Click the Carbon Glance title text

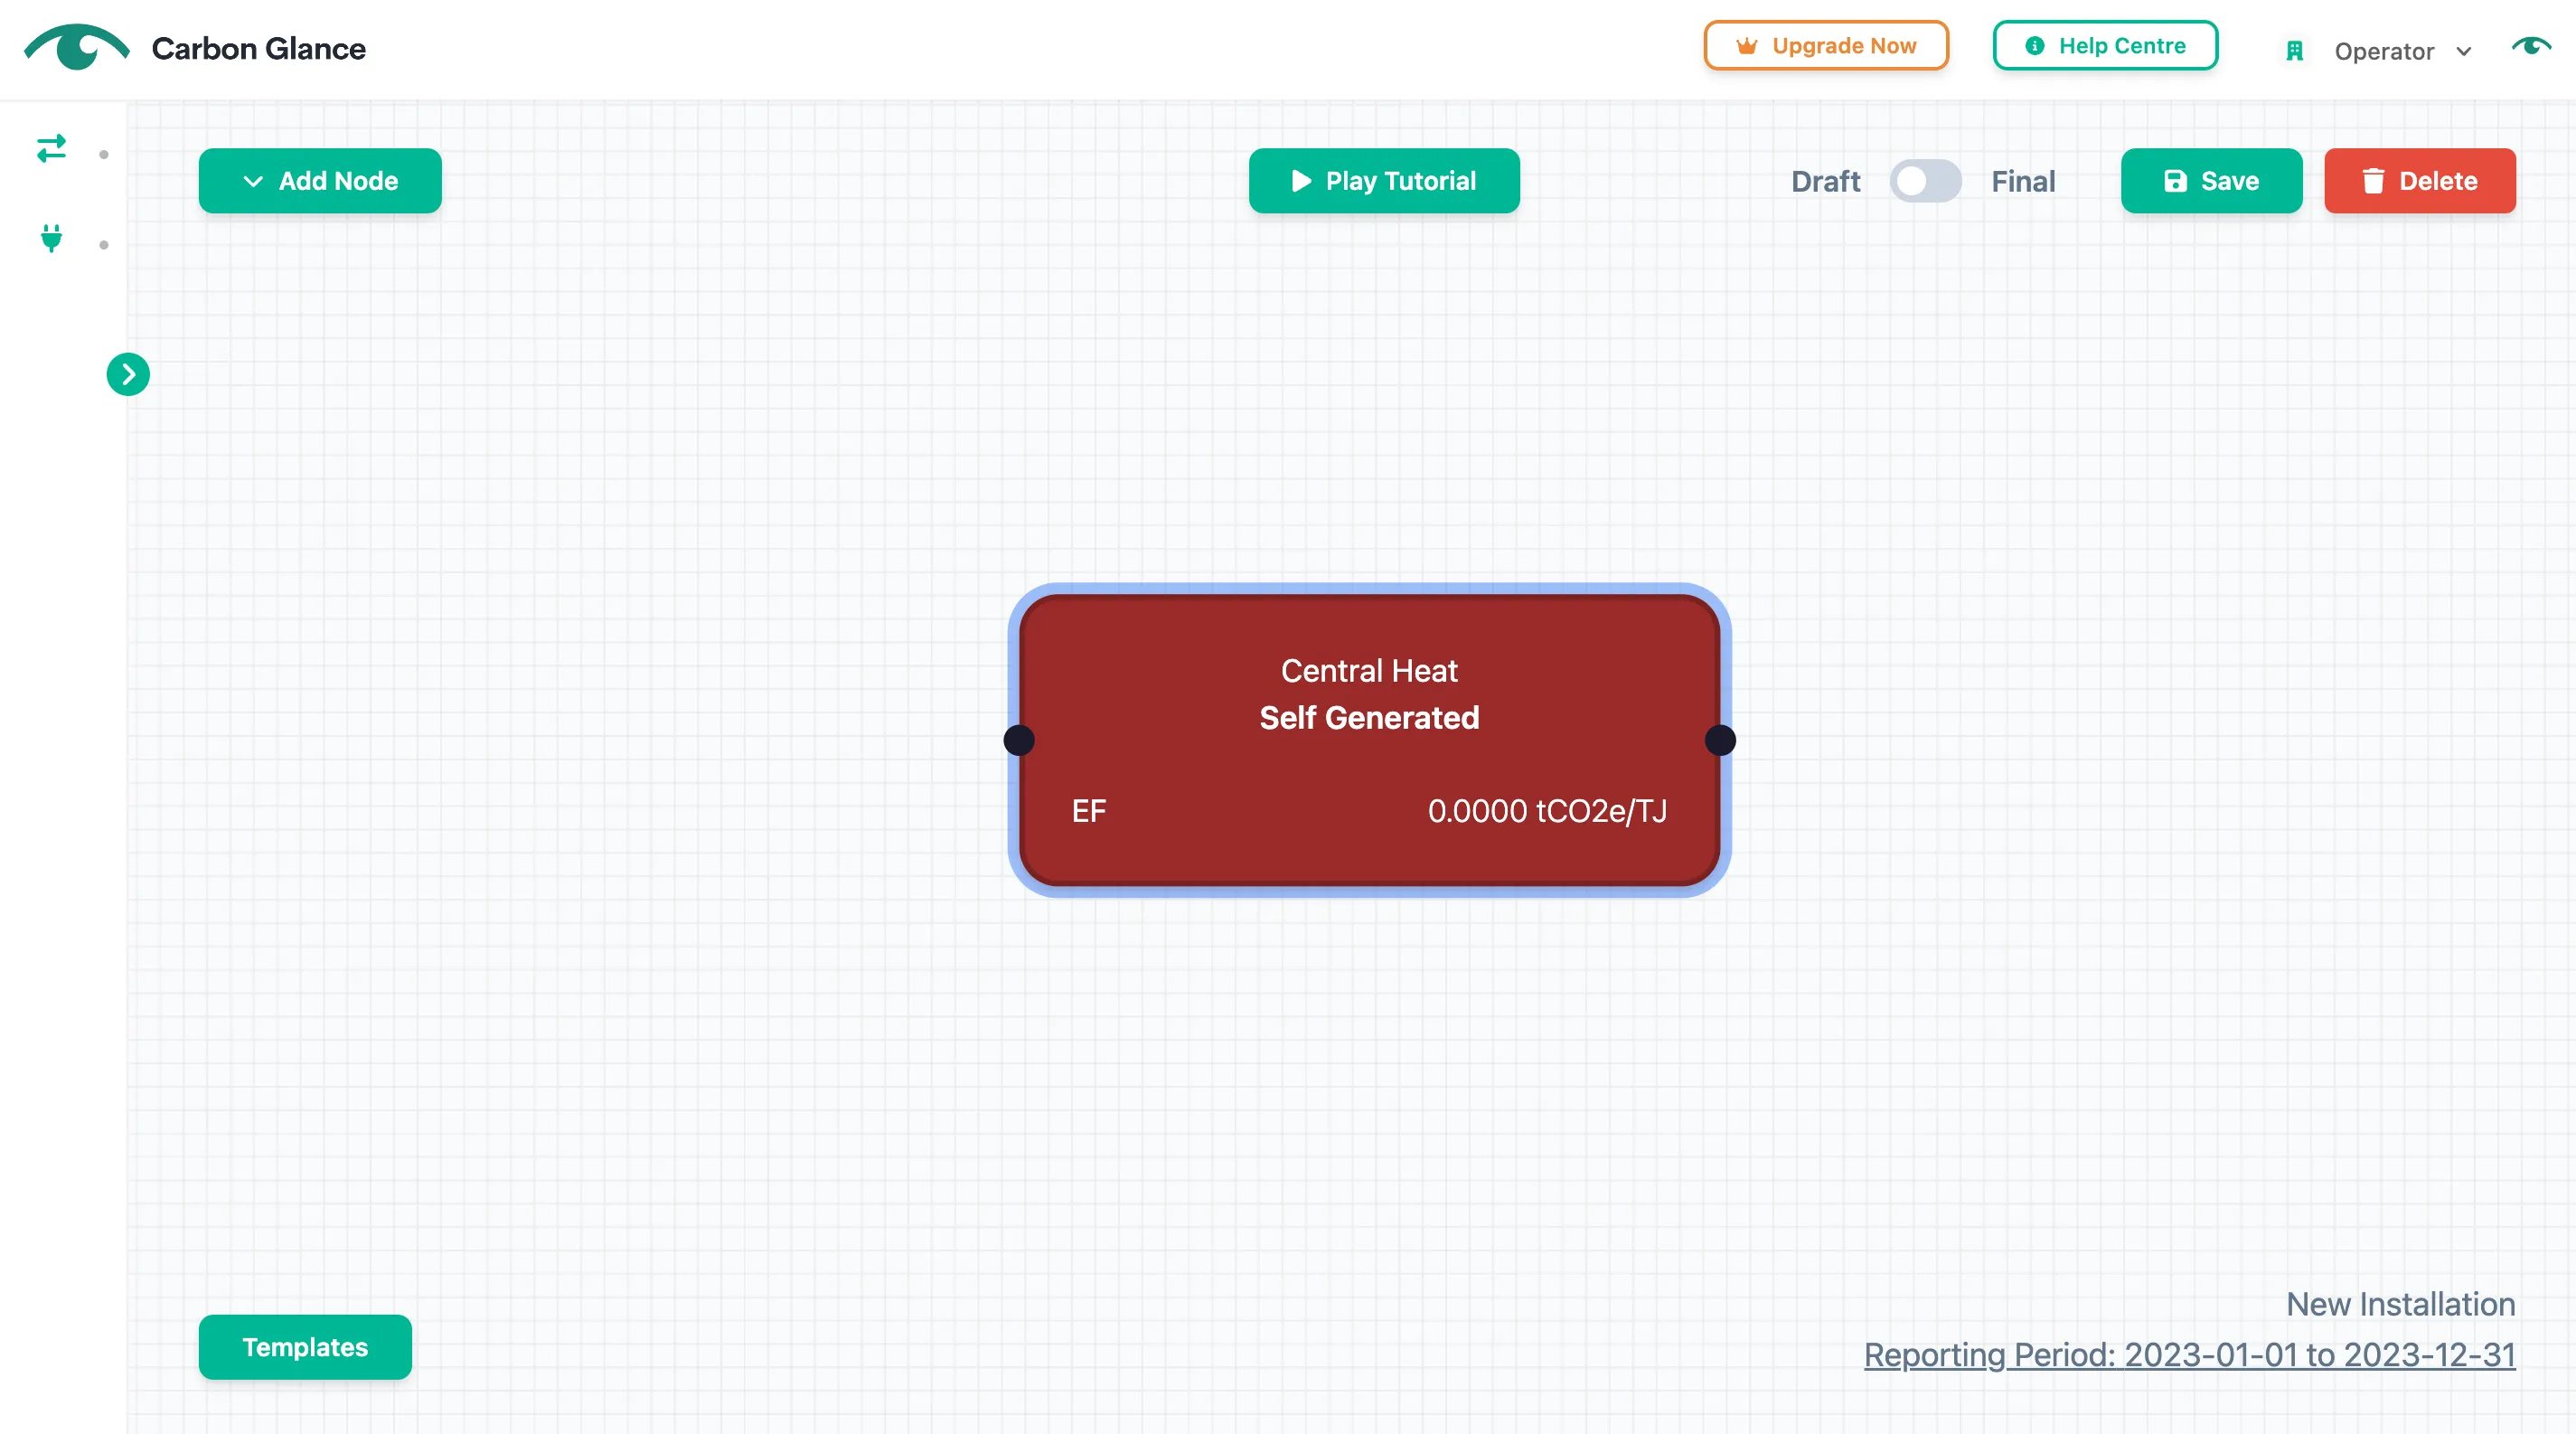258,48
